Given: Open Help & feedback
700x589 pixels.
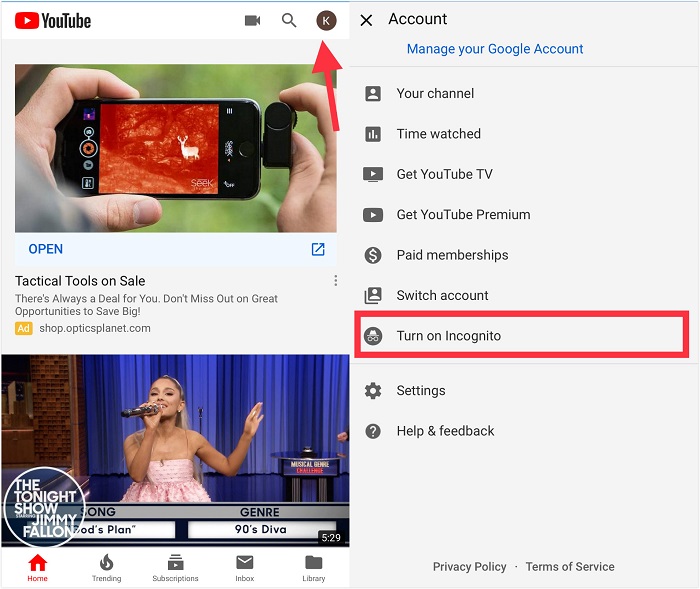Looking at the screenshot, I should coord(525,431).
